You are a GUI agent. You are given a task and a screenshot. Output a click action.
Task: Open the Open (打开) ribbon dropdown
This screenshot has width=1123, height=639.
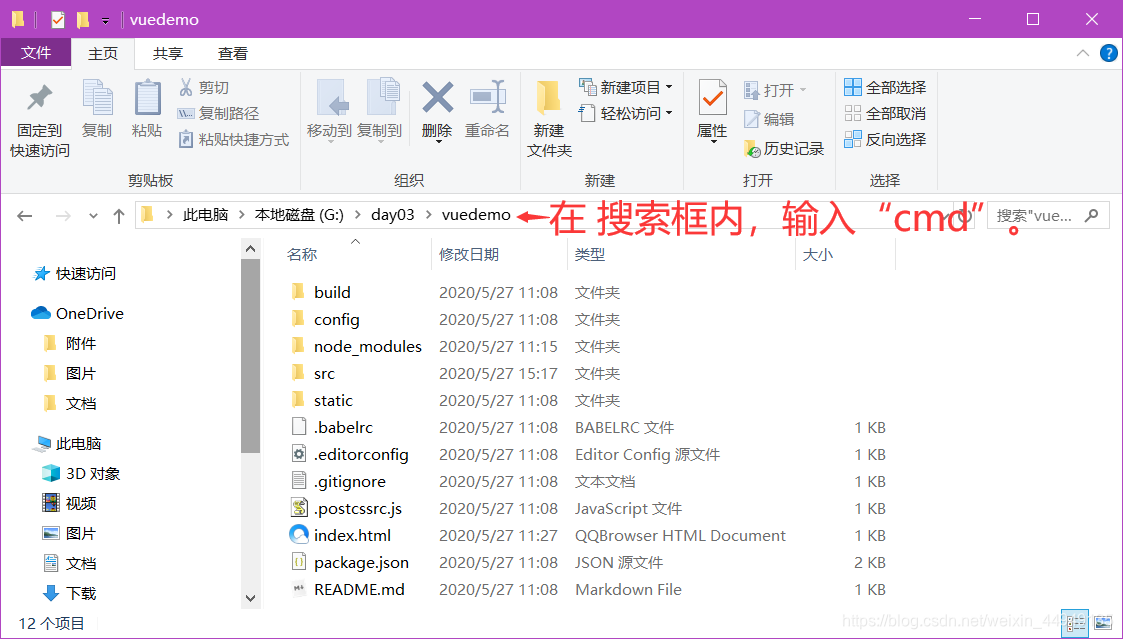(x=776, y=90)
